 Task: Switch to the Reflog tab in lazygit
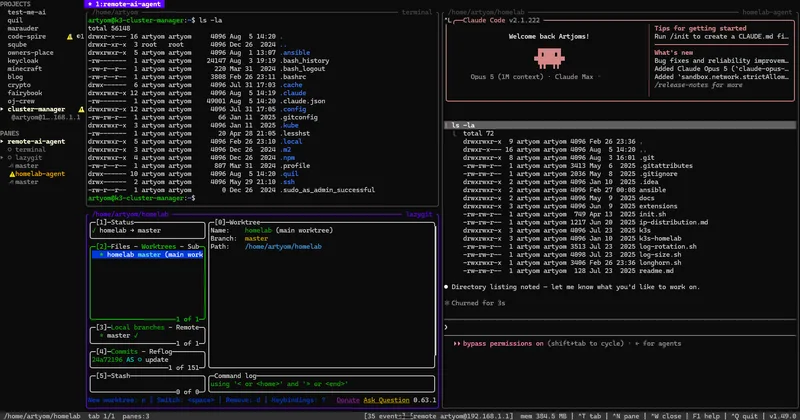[x=161, y=352]
